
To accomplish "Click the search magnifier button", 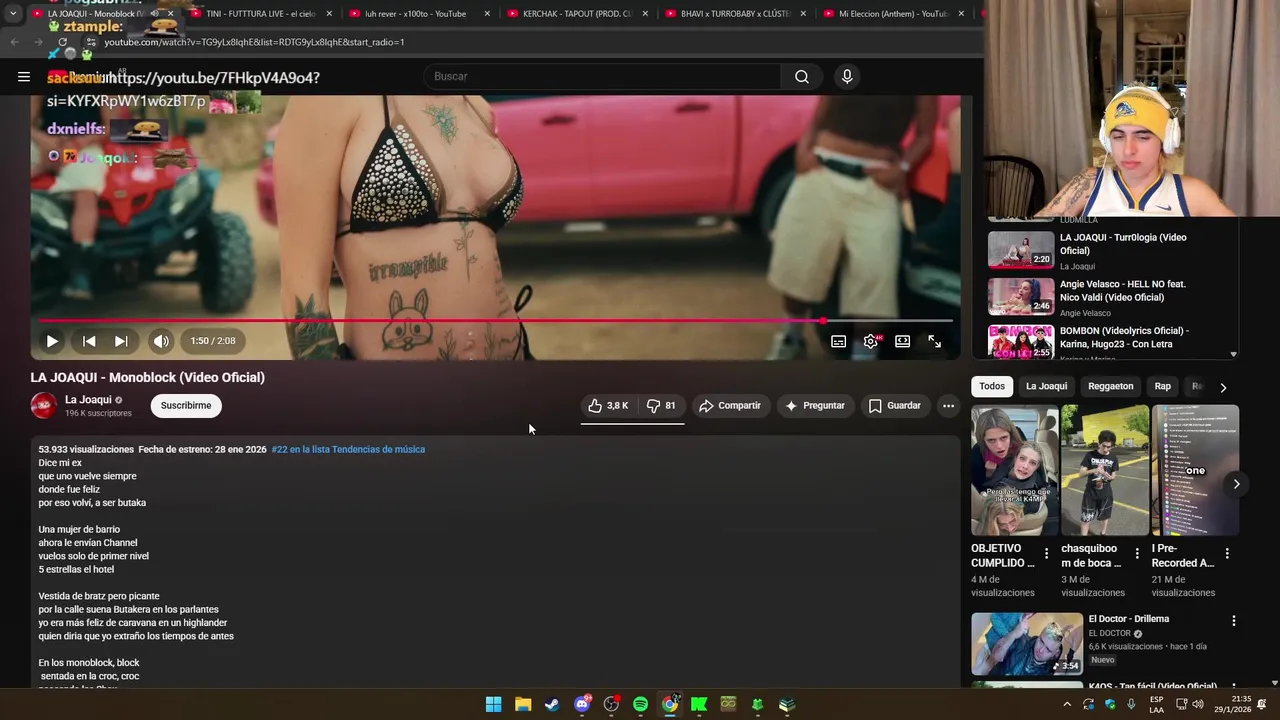I will pos(802,76).
